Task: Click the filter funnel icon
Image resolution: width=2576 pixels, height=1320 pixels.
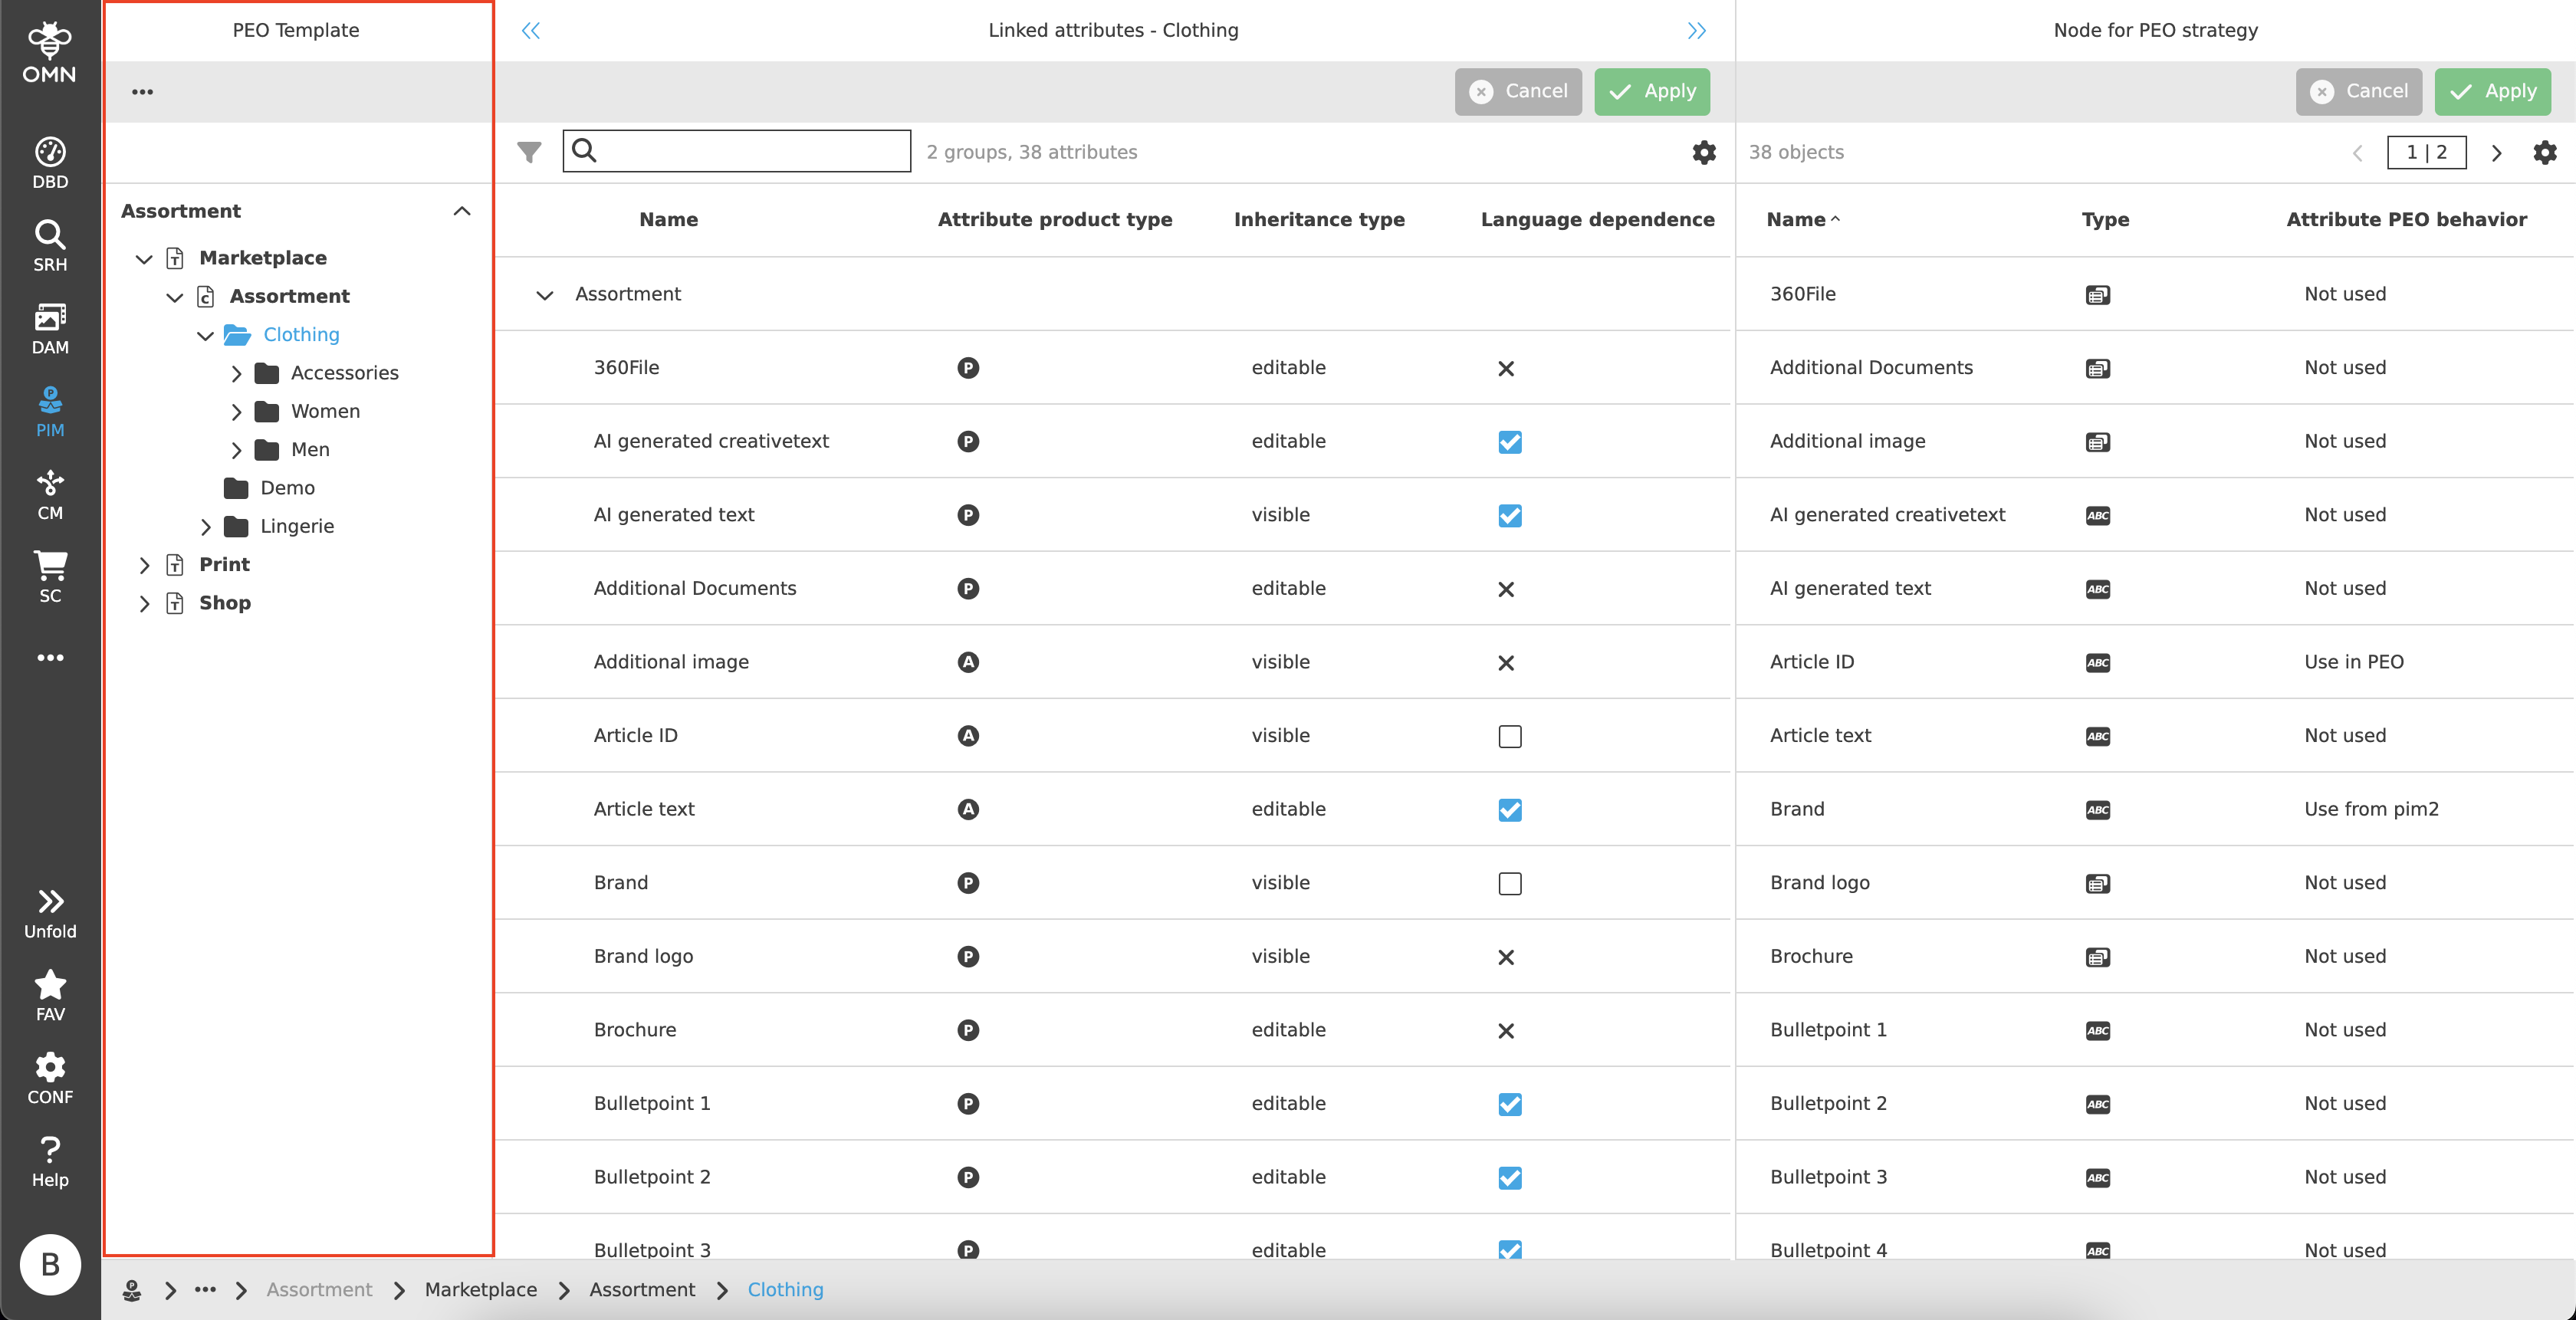Action: pos(529,152)
